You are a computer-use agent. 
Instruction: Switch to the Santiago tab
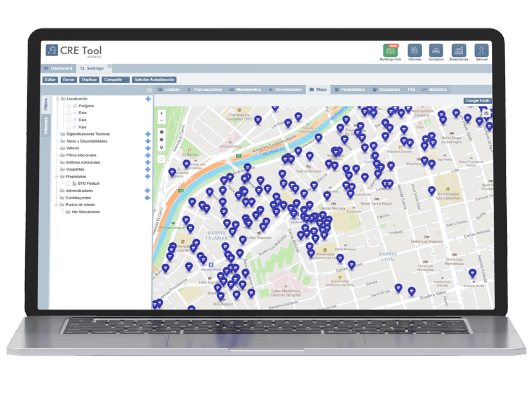(93, 69)
